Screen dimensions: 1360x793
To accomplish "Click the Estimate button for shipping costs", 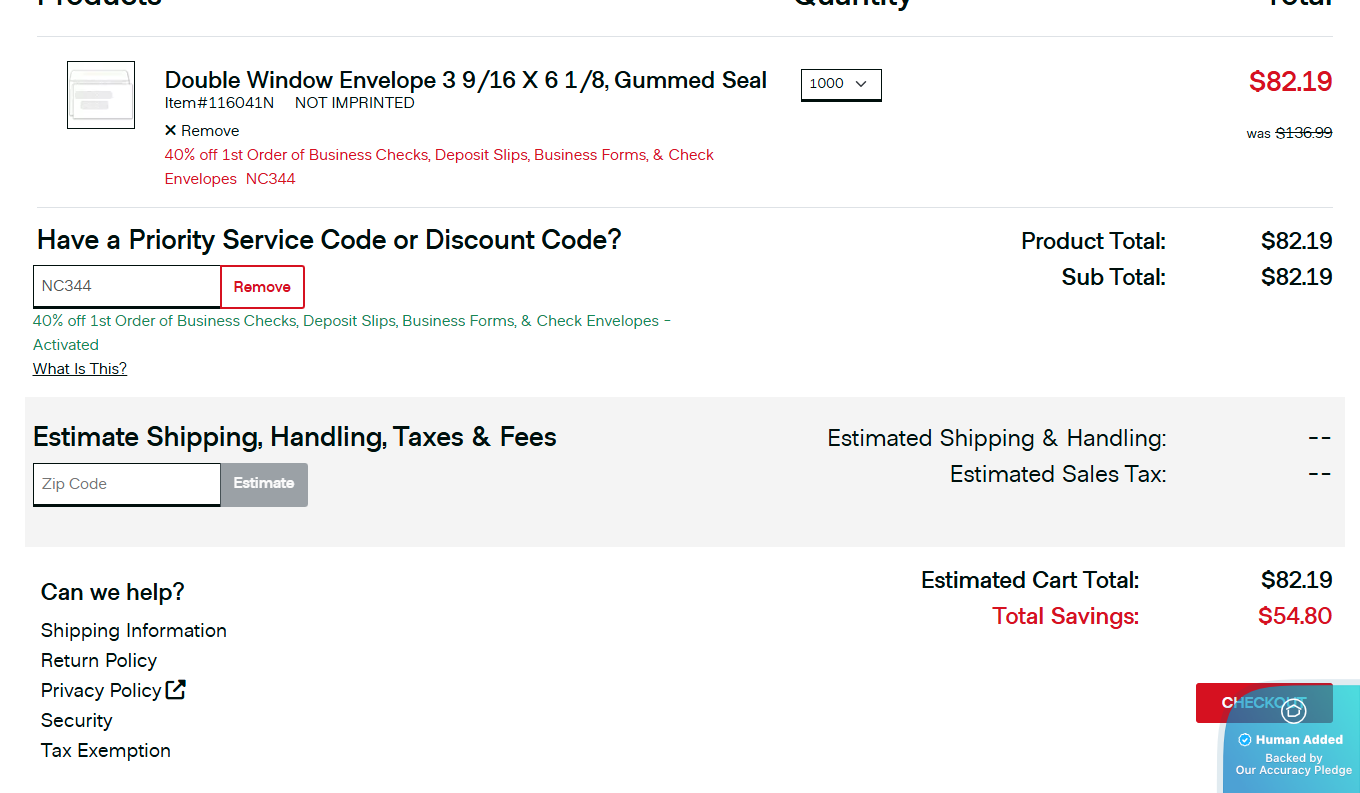I will [263, 483].
